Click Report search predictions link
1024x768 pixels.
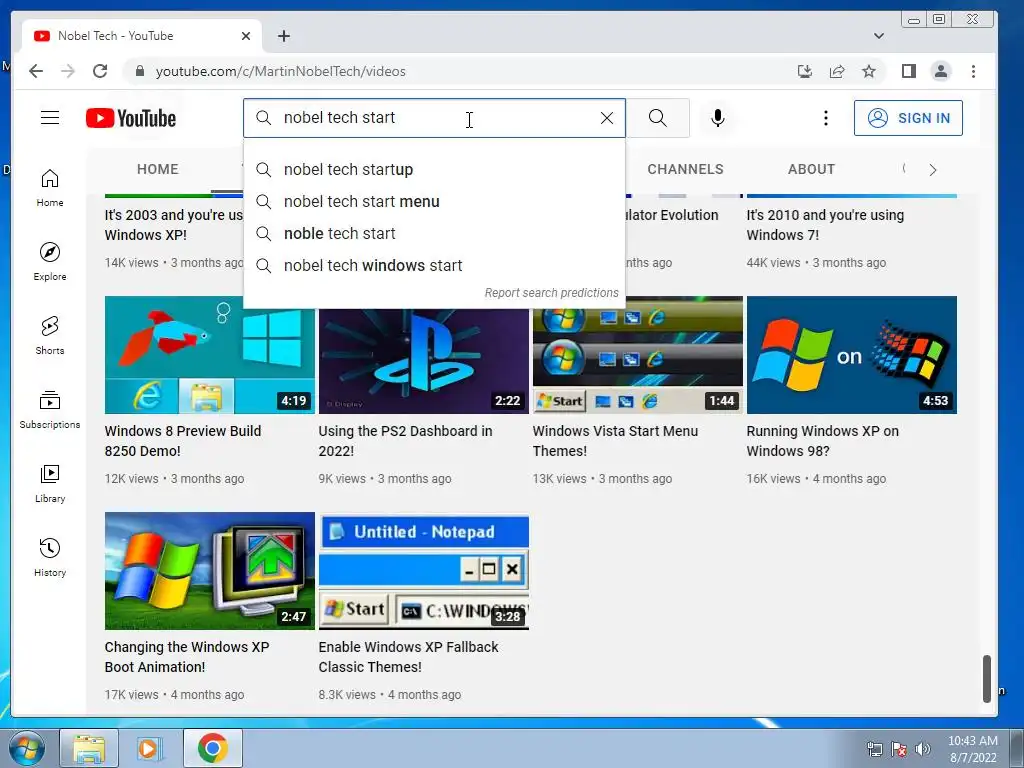click(551, 293)
